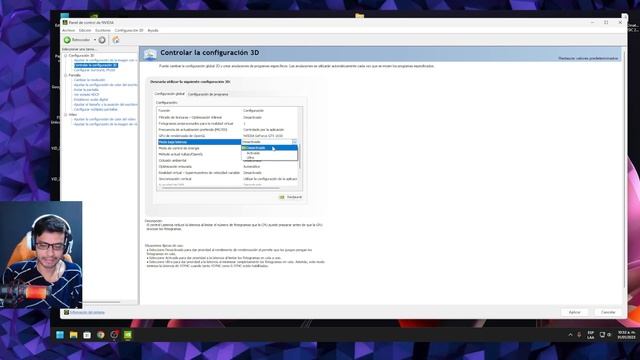Click the Frecuencia de actualización preferida row

pos(228,129)
